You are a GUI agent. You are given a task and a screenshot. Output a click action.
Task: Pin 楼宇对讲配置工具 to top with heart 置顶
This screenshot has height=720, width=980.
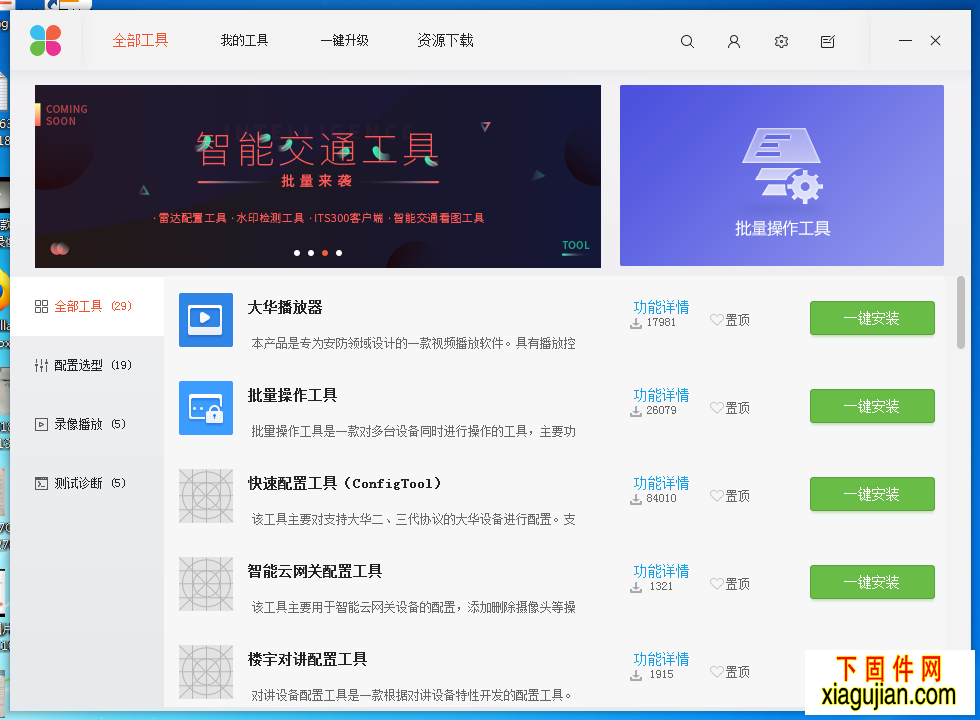730,672
